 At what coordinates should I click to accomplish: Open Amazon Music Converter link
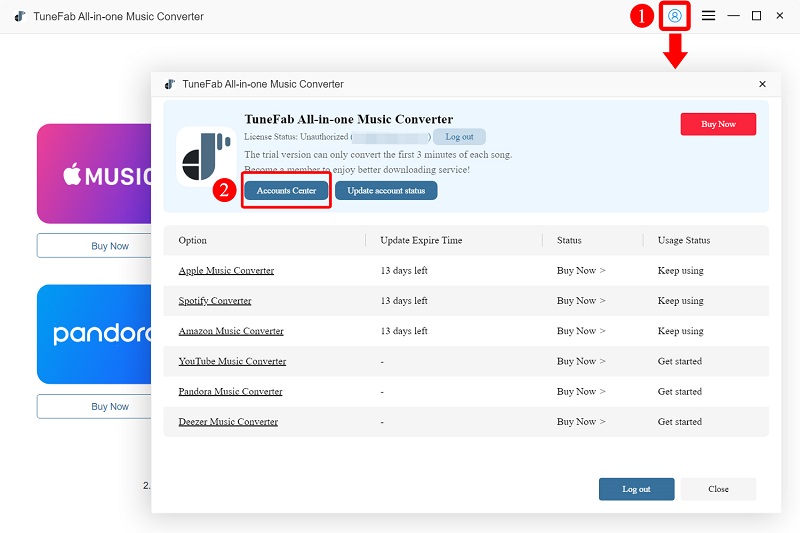point(231,331)
